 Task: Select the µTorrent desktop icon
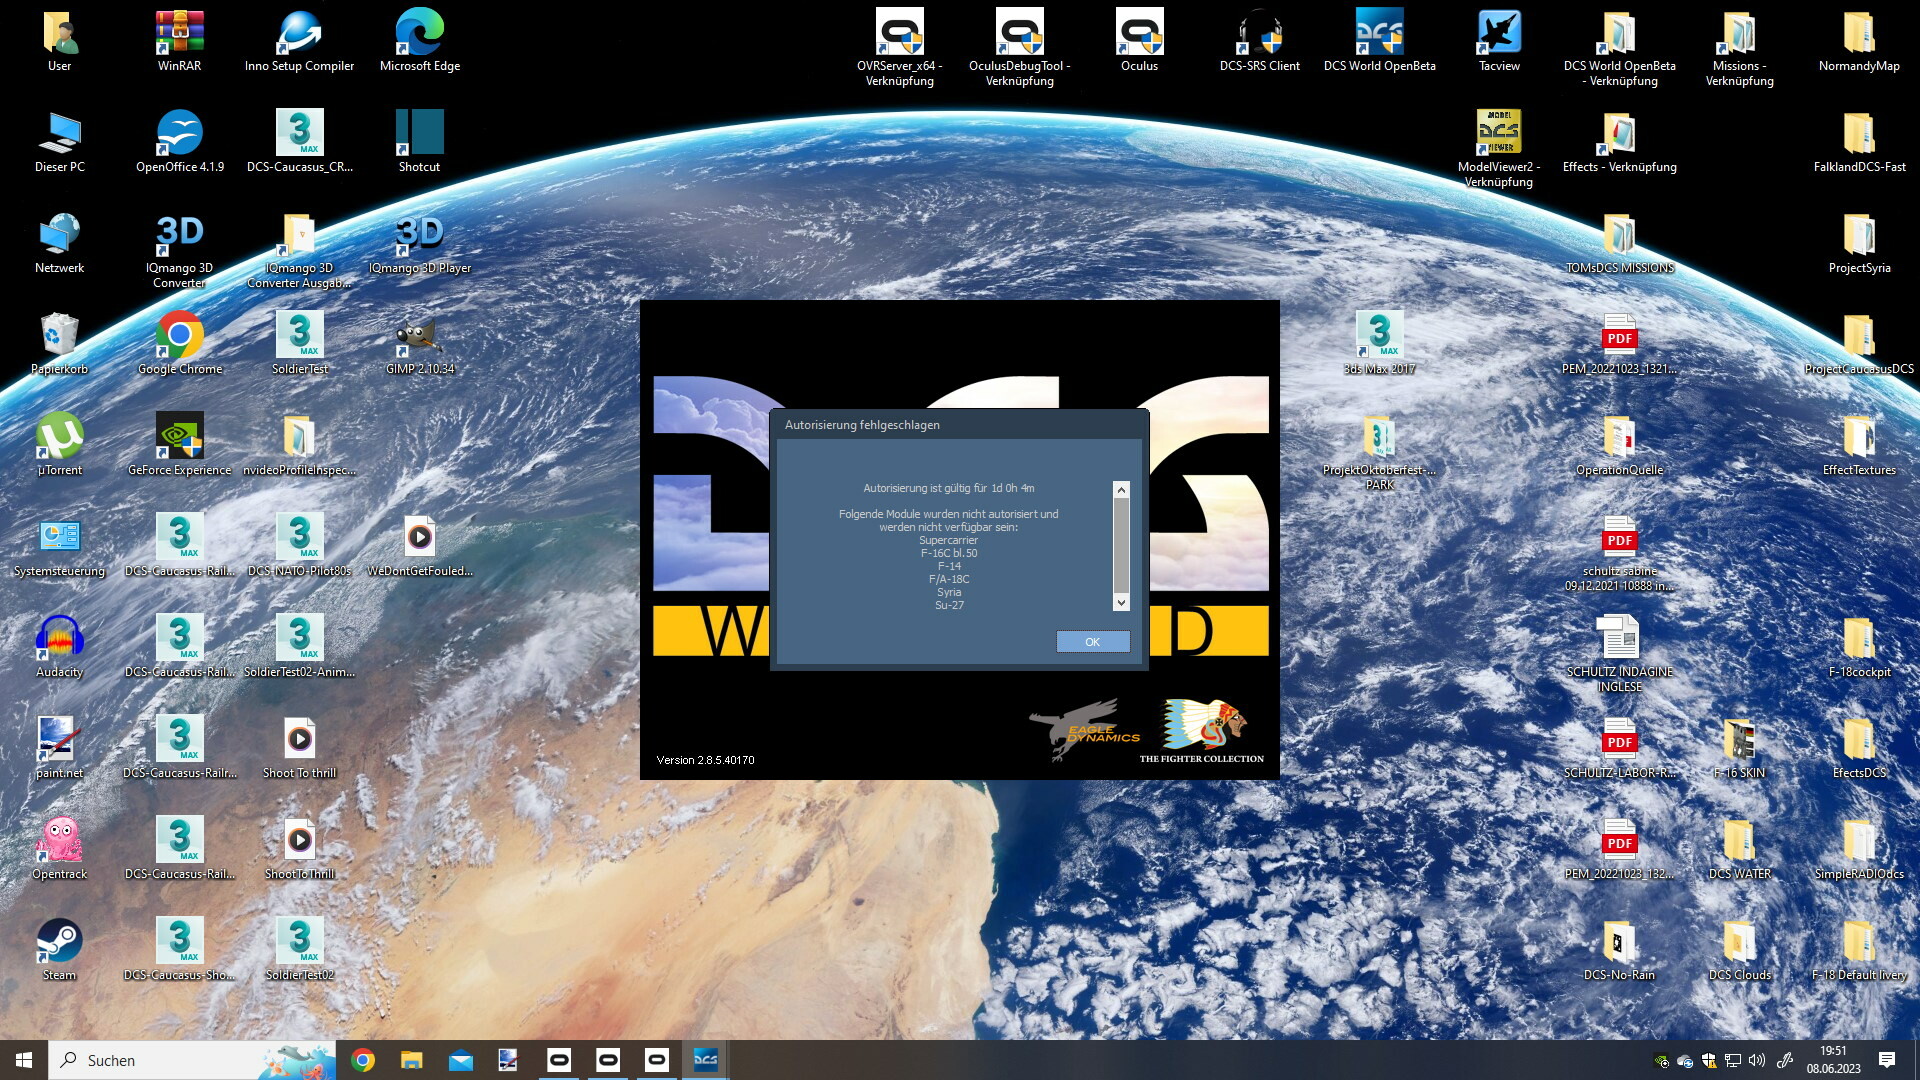tap(60, 445)
